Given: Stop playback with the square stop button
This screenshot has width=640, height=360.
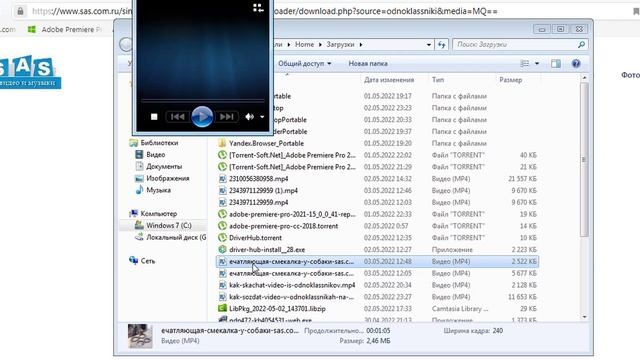Looking at the screenshot, I should [x=154, y=117].
